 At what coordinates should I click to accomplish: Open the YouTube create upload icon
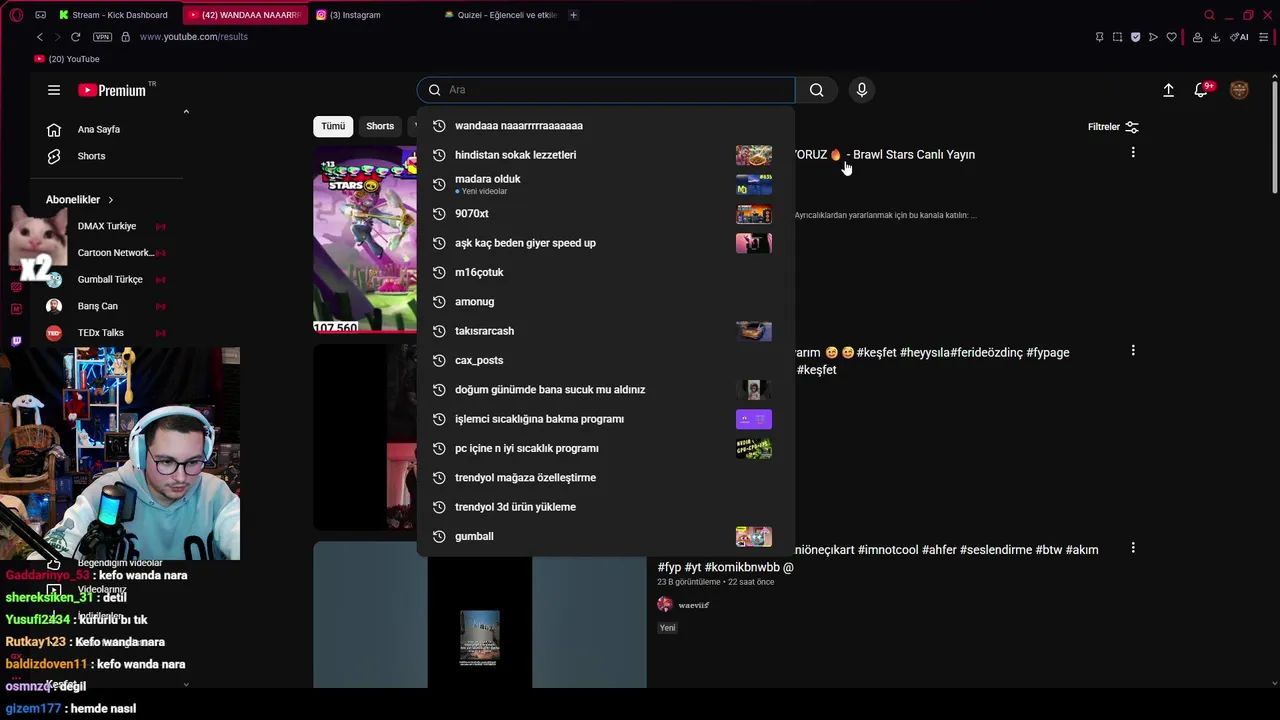1168,90
